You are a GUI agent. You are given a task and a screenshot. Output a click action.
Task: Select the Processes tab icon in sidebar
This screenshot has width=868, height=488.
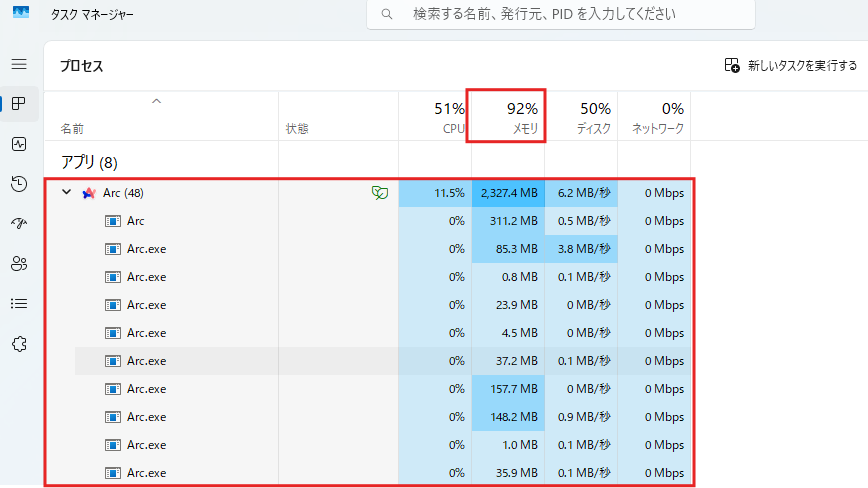(19, 104)
